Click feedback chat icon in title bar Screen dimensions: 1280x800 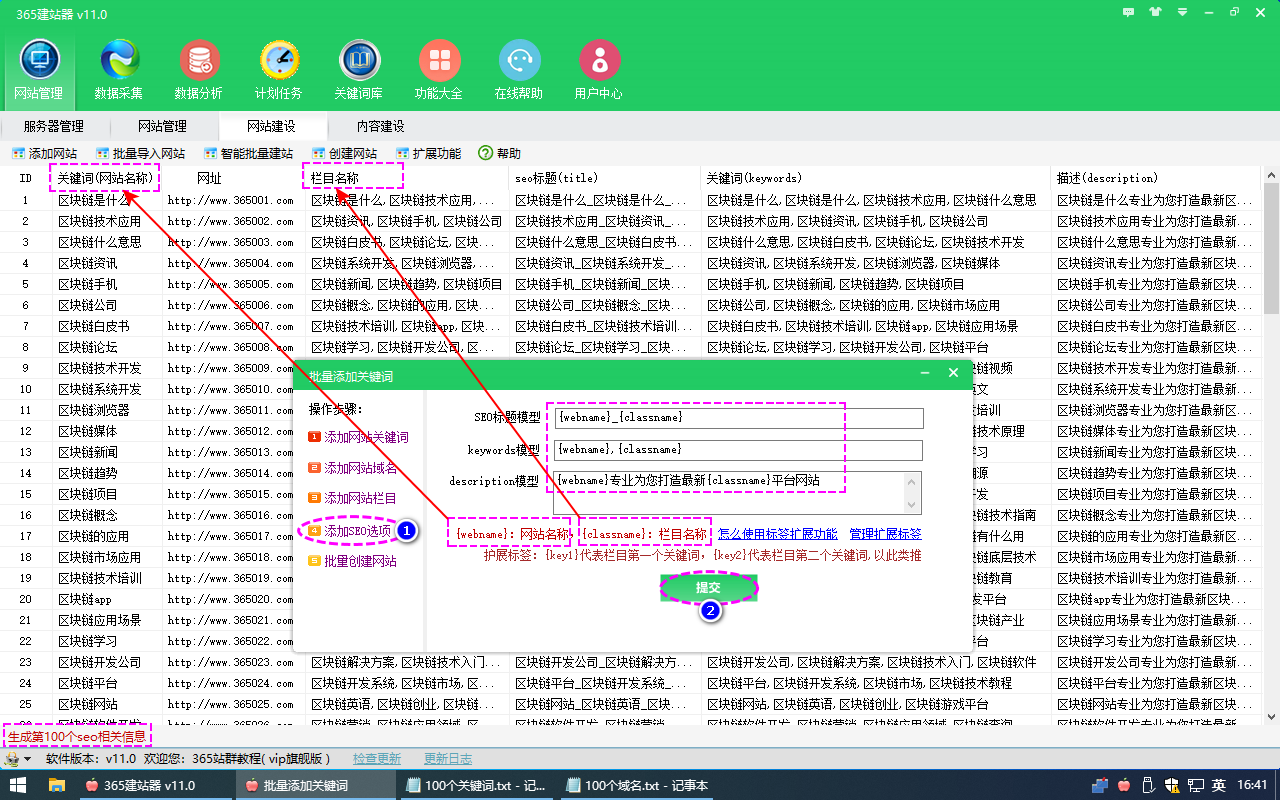pos(1129,13)
